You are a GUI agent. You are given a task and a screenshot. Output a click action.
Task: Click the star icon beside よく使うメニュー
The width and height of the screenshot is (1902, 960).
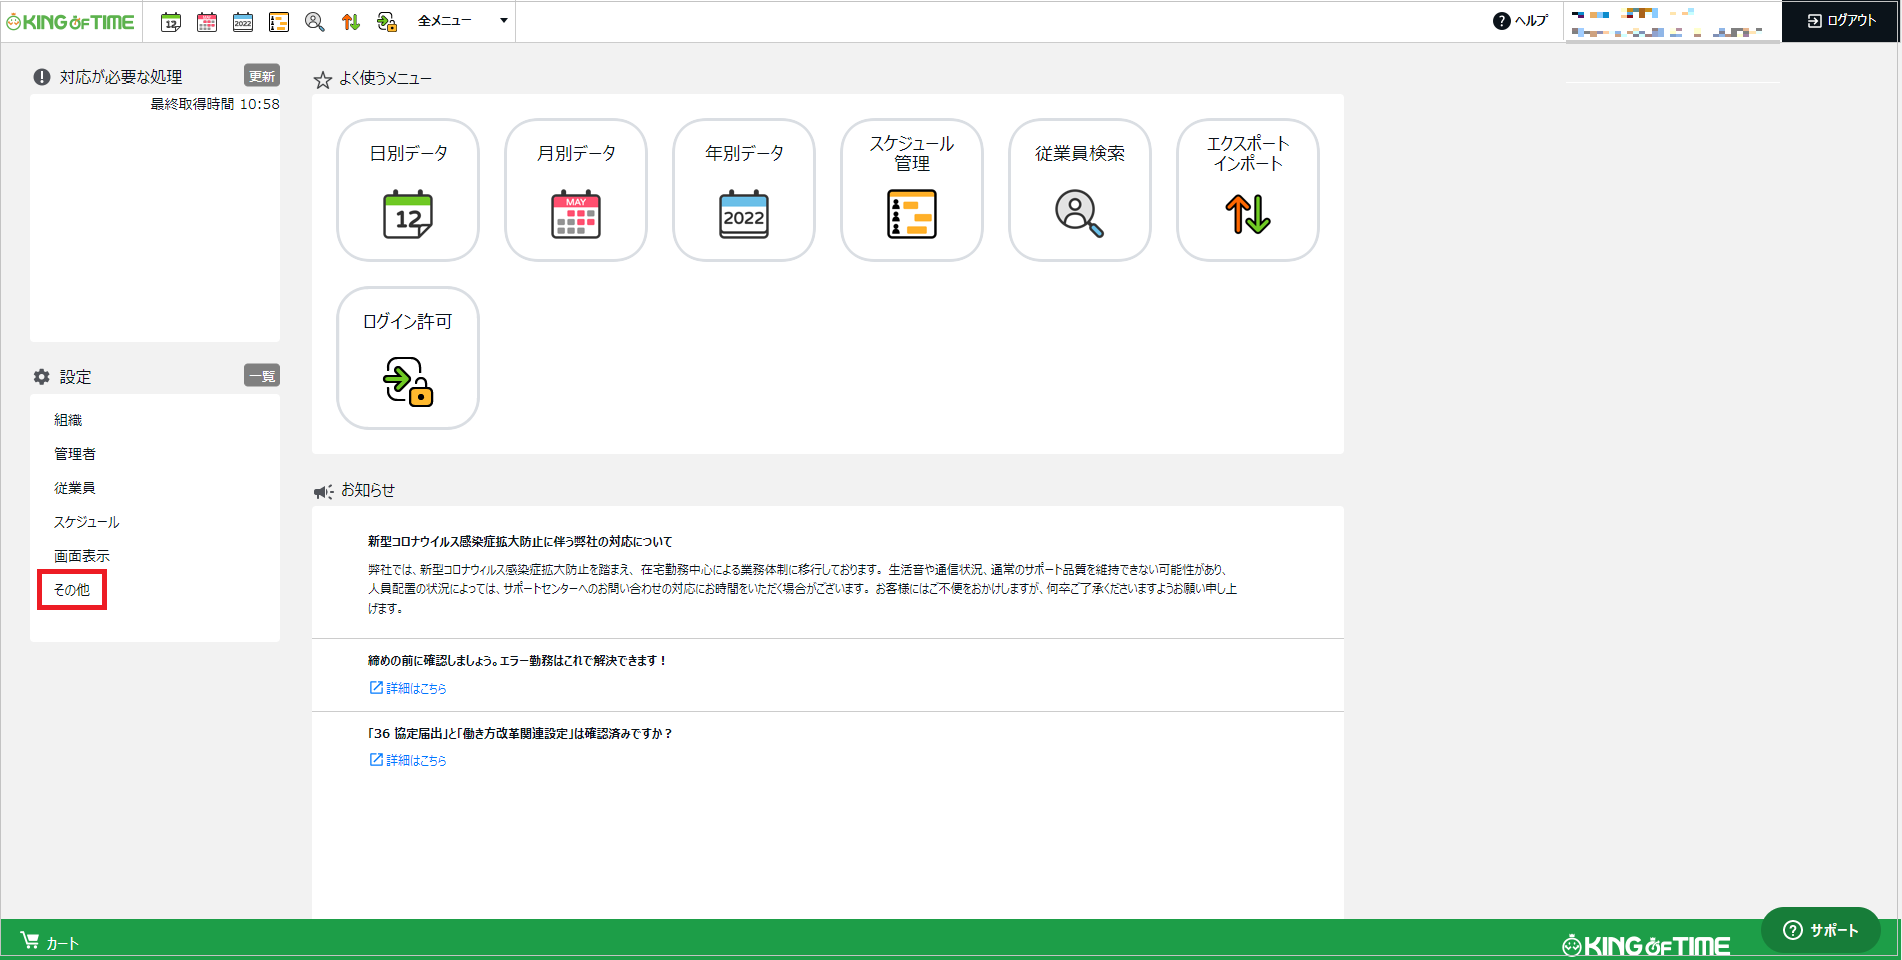(323, 80)
